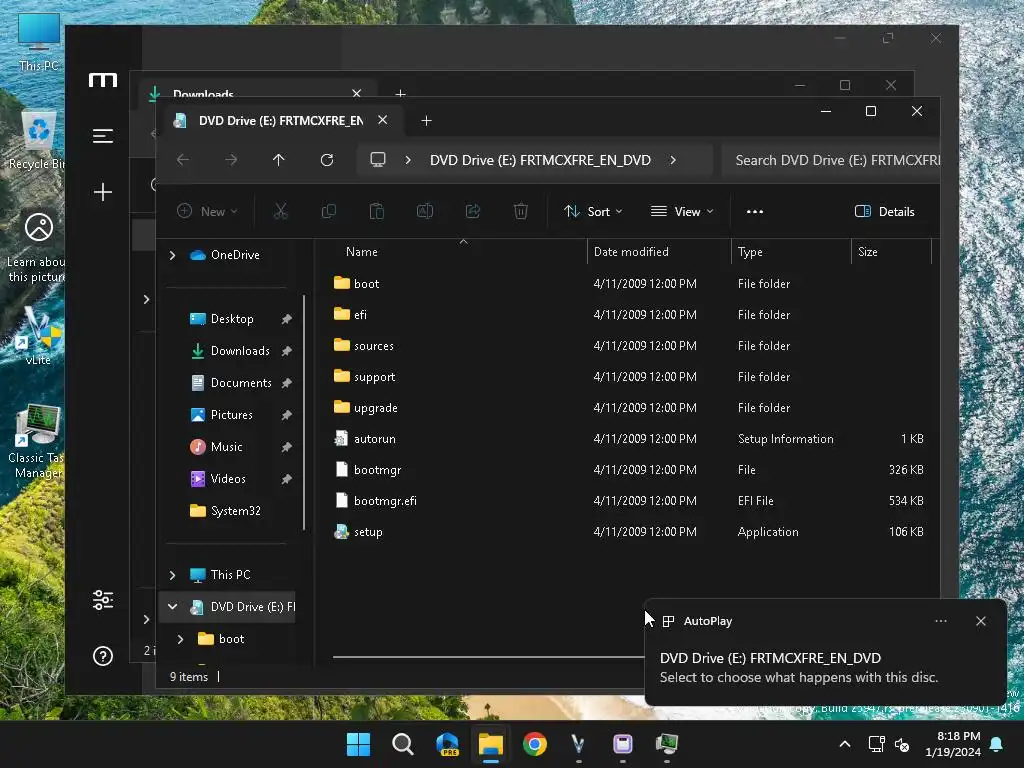Navigate up one folder level
The height and width of the screenshot is (768, 1024).
[279, 160]
